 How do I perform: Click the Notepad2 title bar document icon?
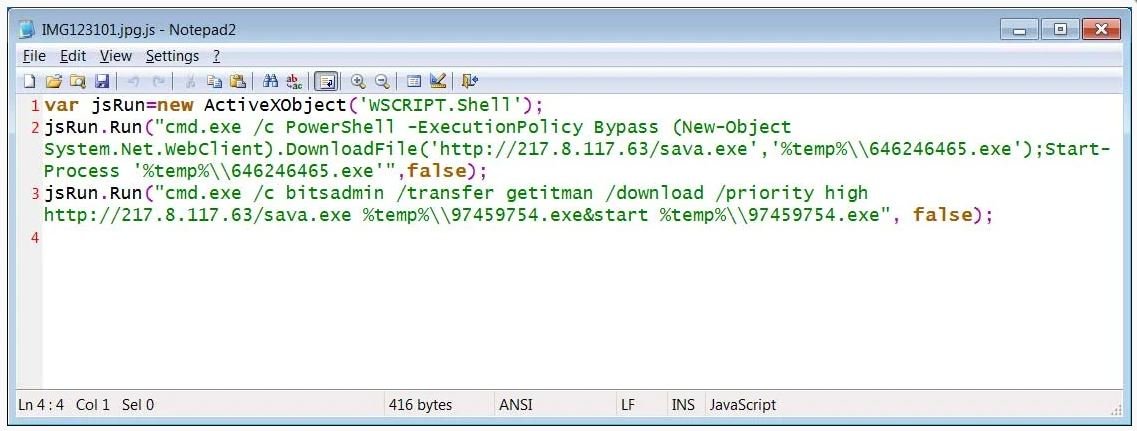tap(27, 29)
